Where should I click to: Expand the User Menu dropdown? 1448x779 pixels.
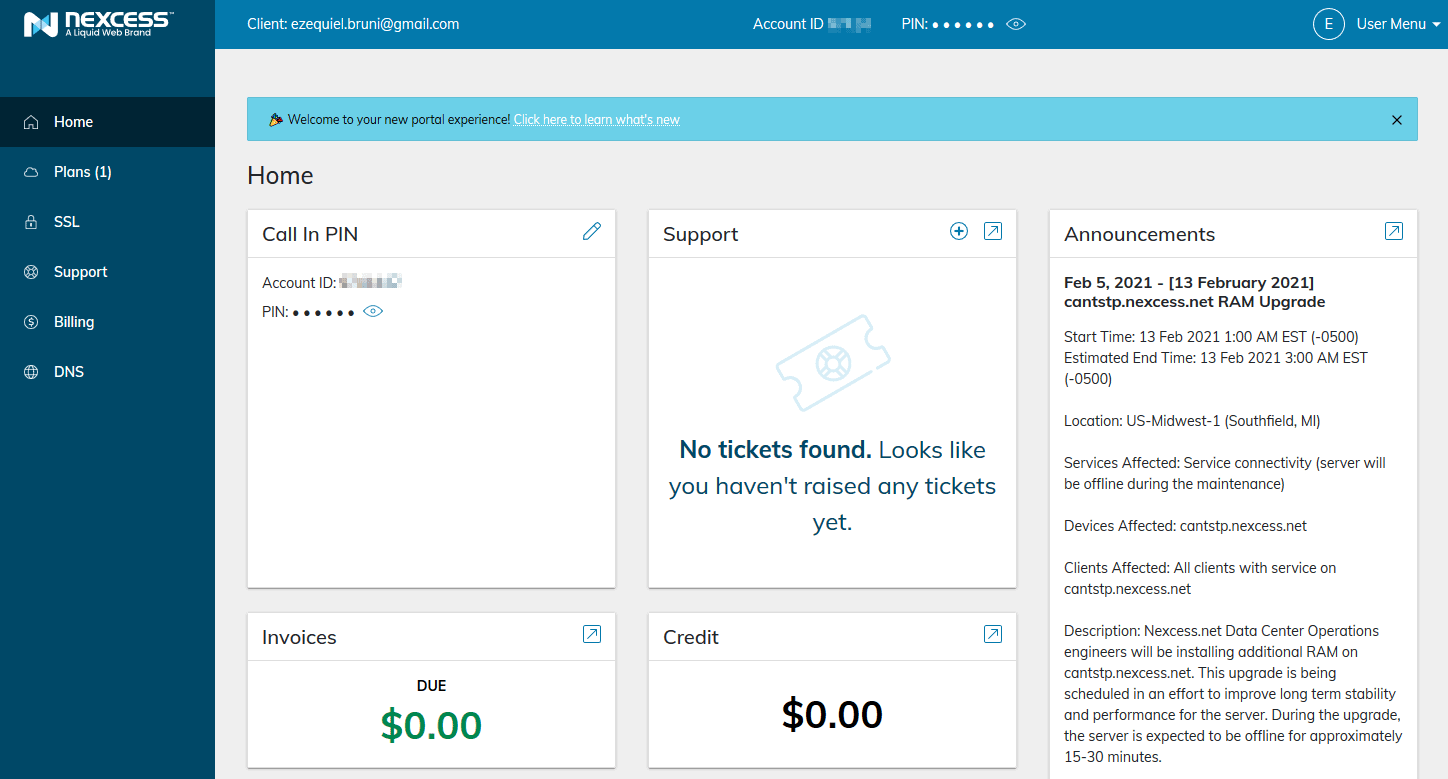(x=1397, y=24)
